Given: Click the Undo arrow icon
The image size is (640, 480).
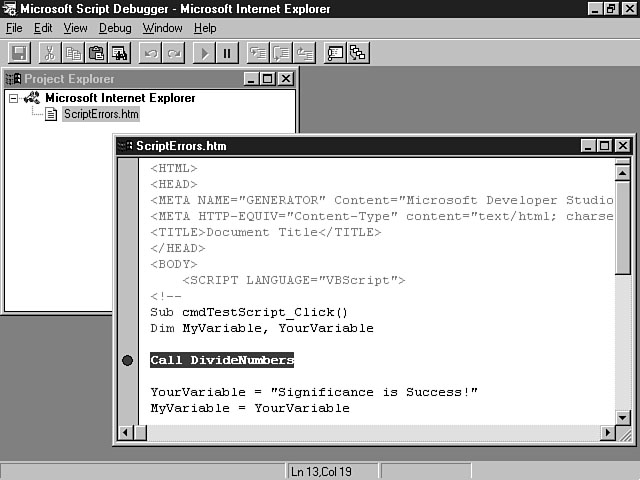Looking at the screenshot, I should coord(151,53).
